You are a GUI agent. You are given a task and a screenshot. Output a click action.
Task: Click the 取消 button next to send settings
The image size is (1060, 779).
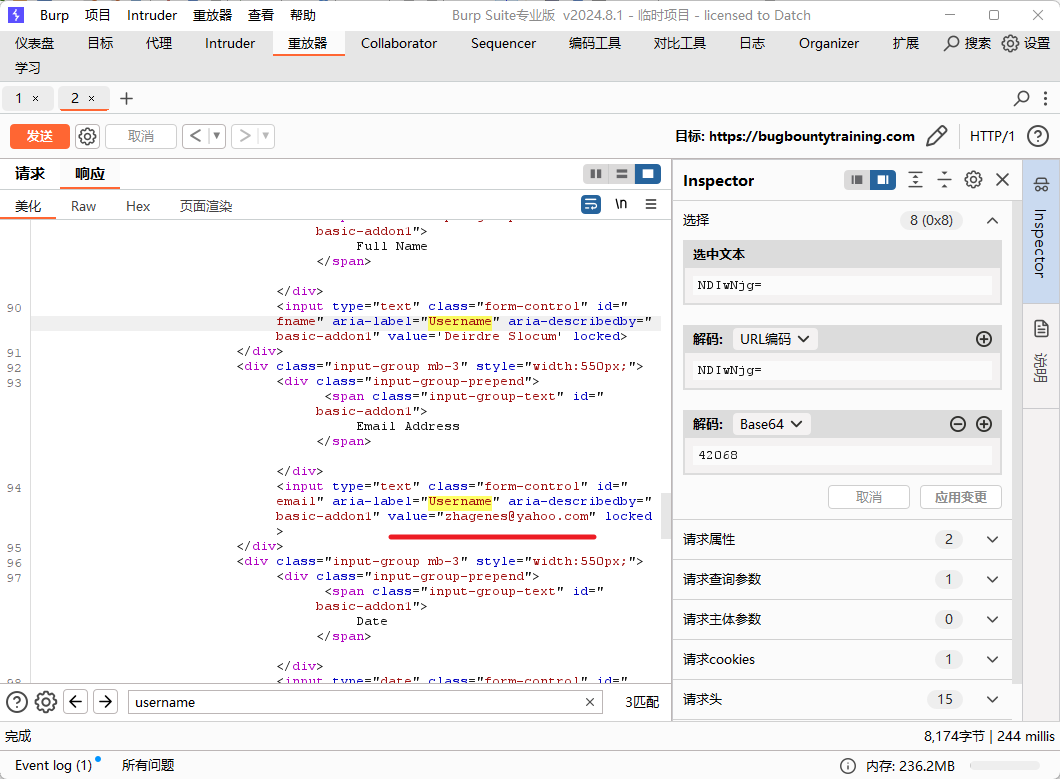pos(141,136)
